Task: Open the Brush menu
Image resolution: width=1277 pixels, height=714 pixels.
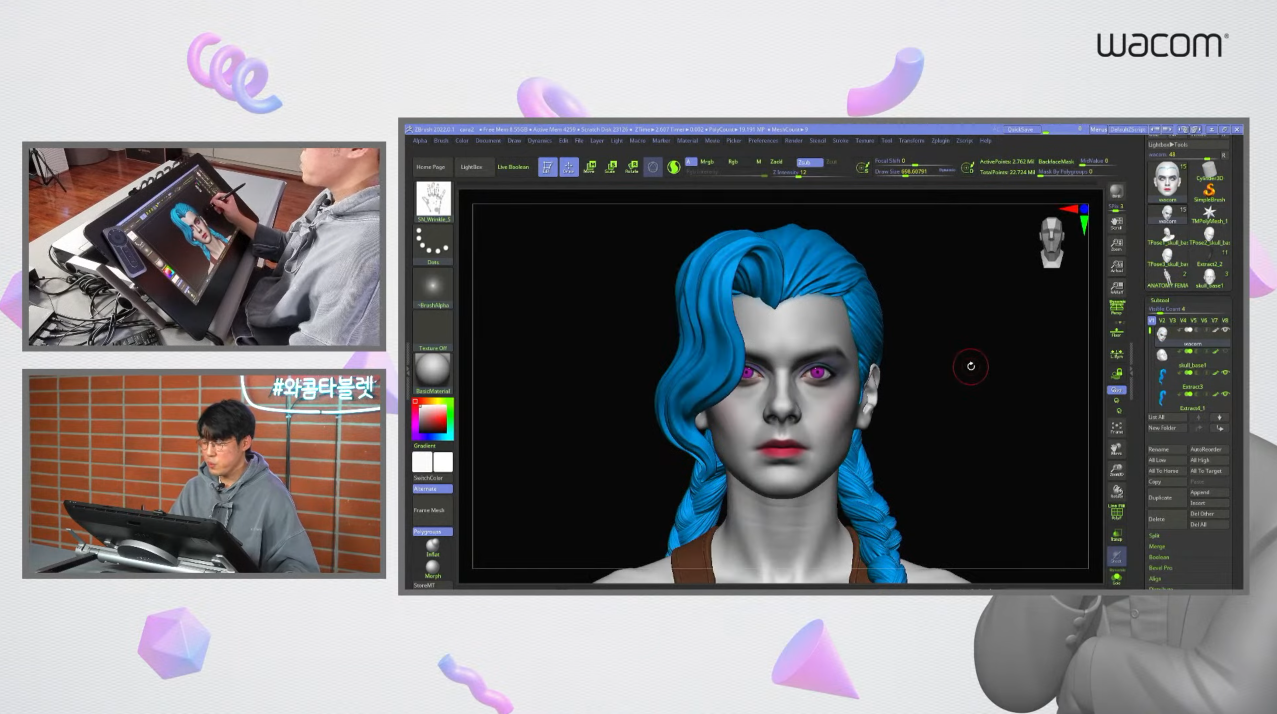Action: [x=441, y=140]
